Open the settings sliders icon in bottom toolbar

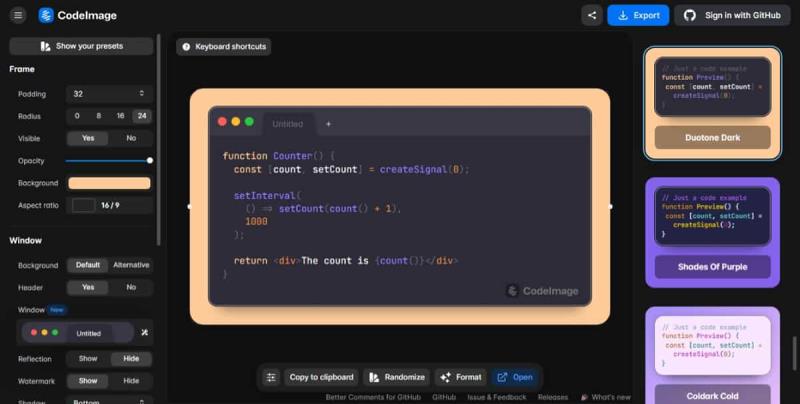[270, 377]
